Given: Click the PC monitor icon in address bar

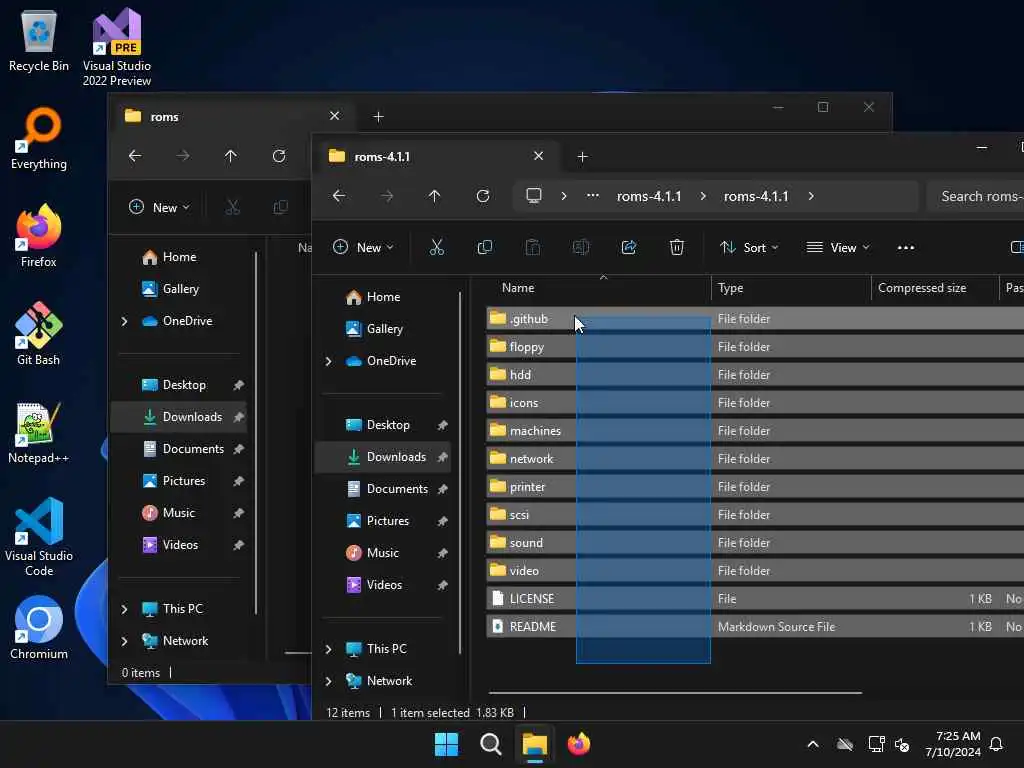Looking at the screenshot, I should tap(534, 196).
